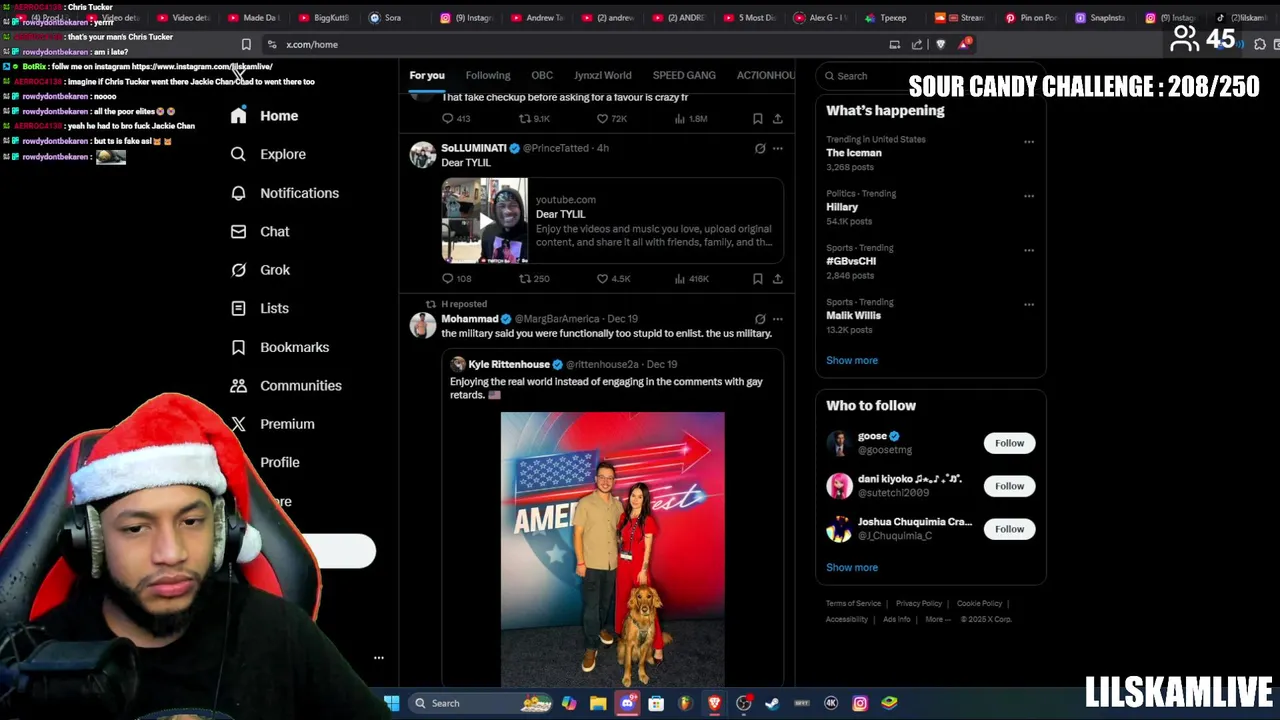Share the SoLLUMINATI Dear TYLIL post
1280x720 pixels.
(x=777, y=279)
